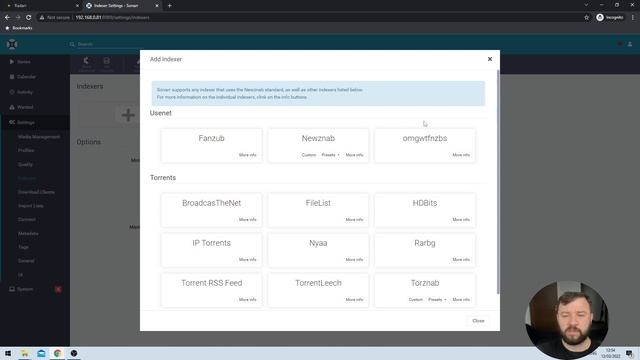The height and width of the screenshot is (360, 640).
Task: Expand the Presets dropdown under Torznab
Action: pos(437,300)
